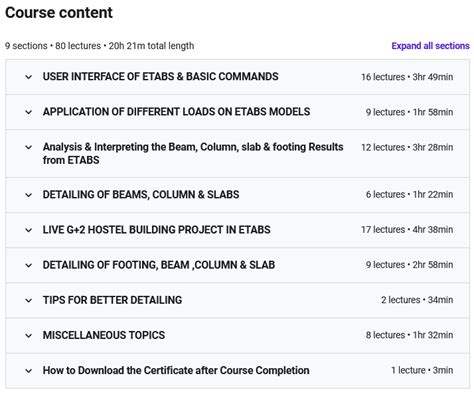Select DETAILING OF BEAMS, COLUMN & SLABS title
Image resolution: width=474 pixels, height=394 pixels.
[x=141, y=194]
